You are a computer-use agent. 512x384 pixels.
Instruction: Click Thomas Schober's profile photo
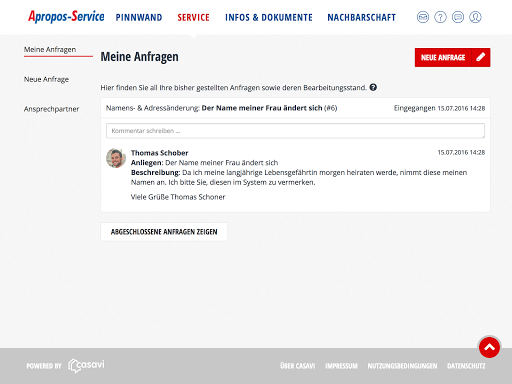(116, 158)
